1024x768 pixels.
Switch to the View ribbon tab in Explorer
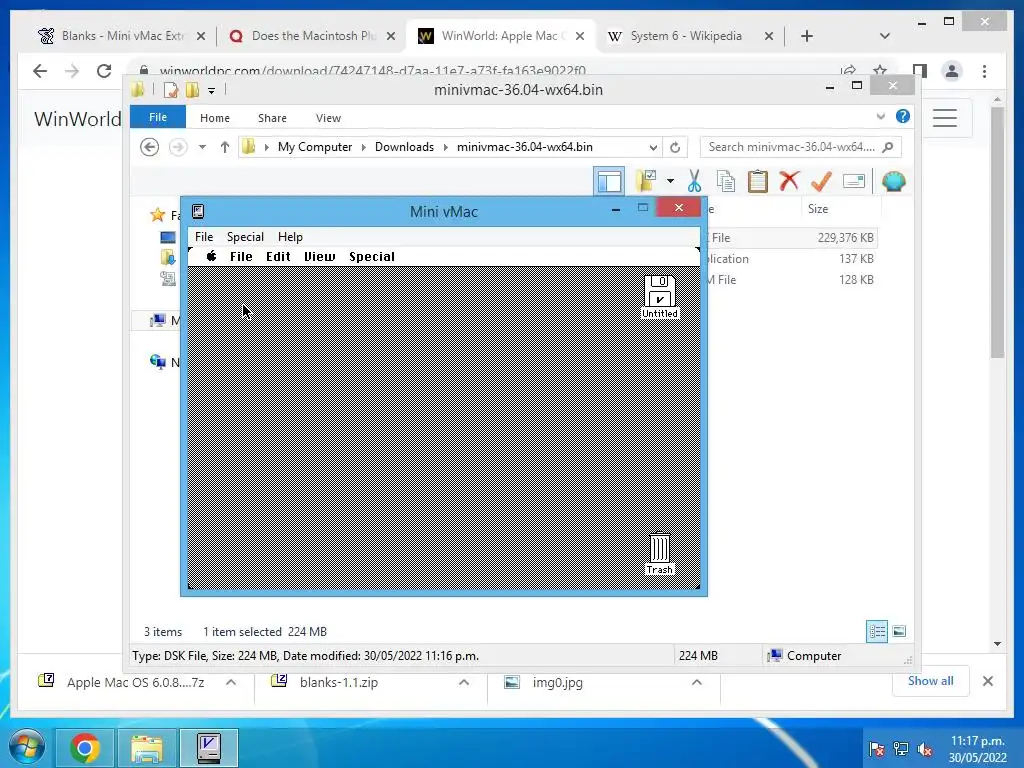(328, 118)
